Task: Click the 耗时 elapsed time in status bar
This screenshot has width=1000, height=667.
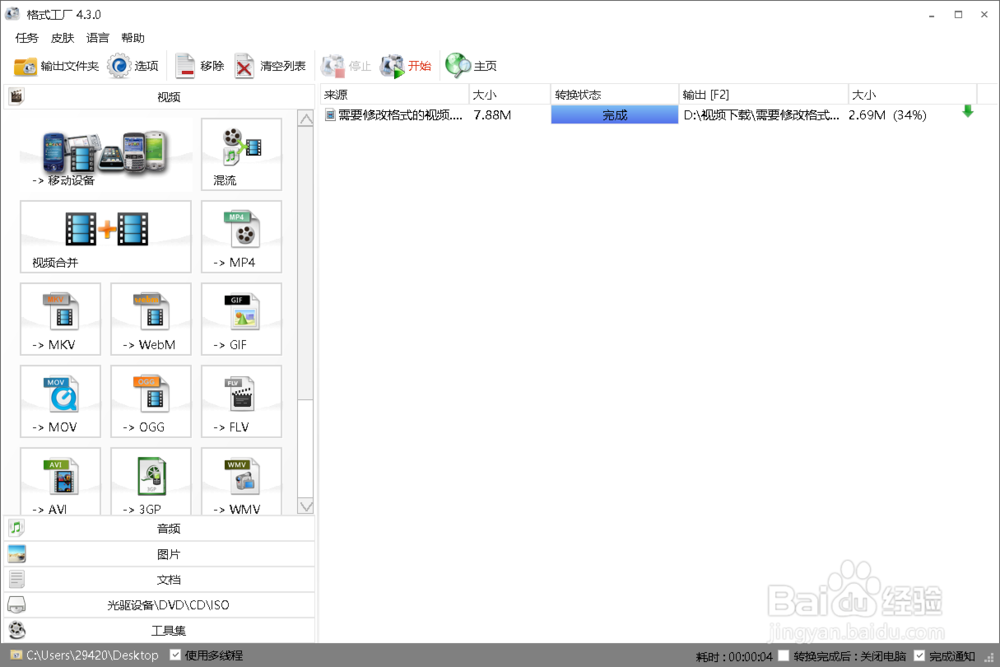Action: click(x=734, y=656)
